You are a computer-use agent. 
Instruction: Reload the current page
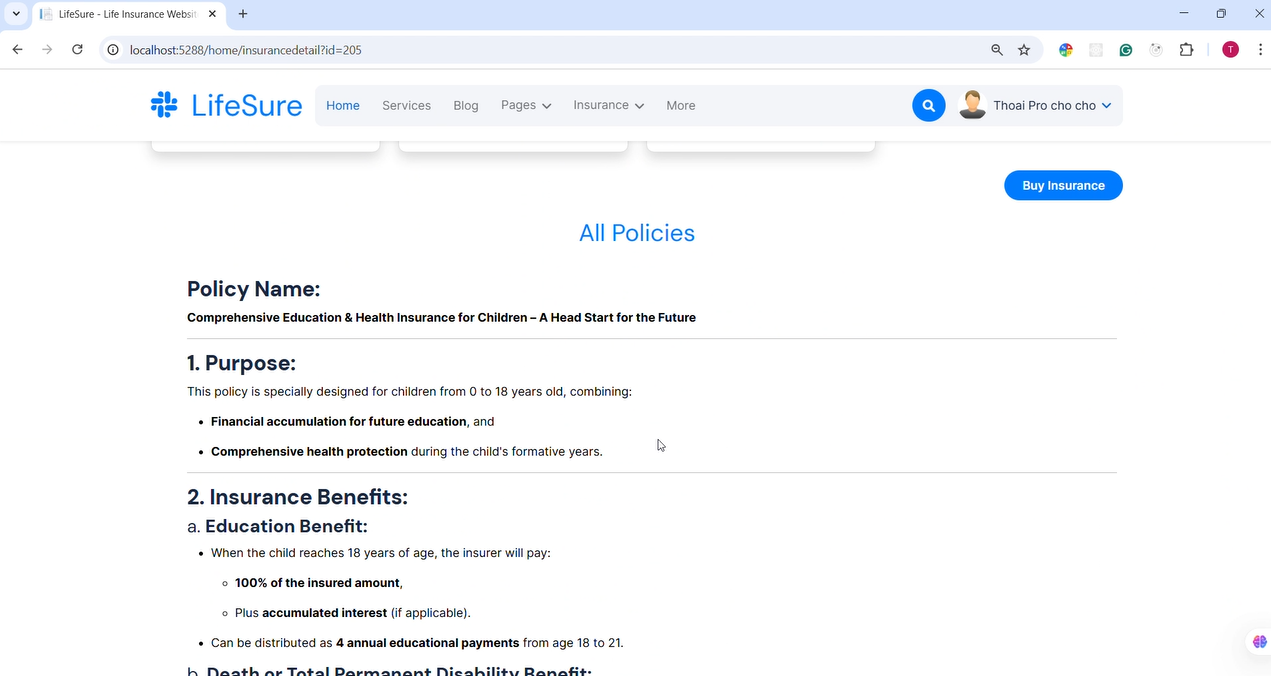pyautogui.click(x=77, y=50)
